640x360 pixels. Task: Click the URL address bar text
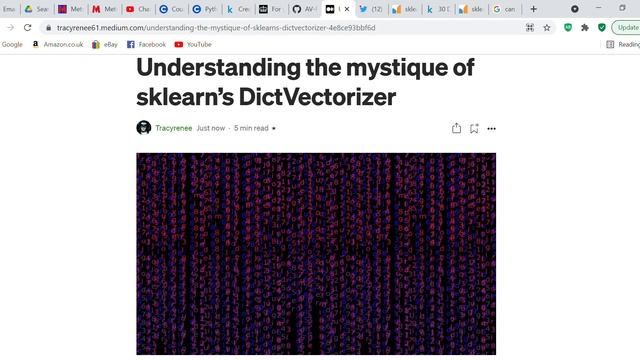tap(216, 28)
